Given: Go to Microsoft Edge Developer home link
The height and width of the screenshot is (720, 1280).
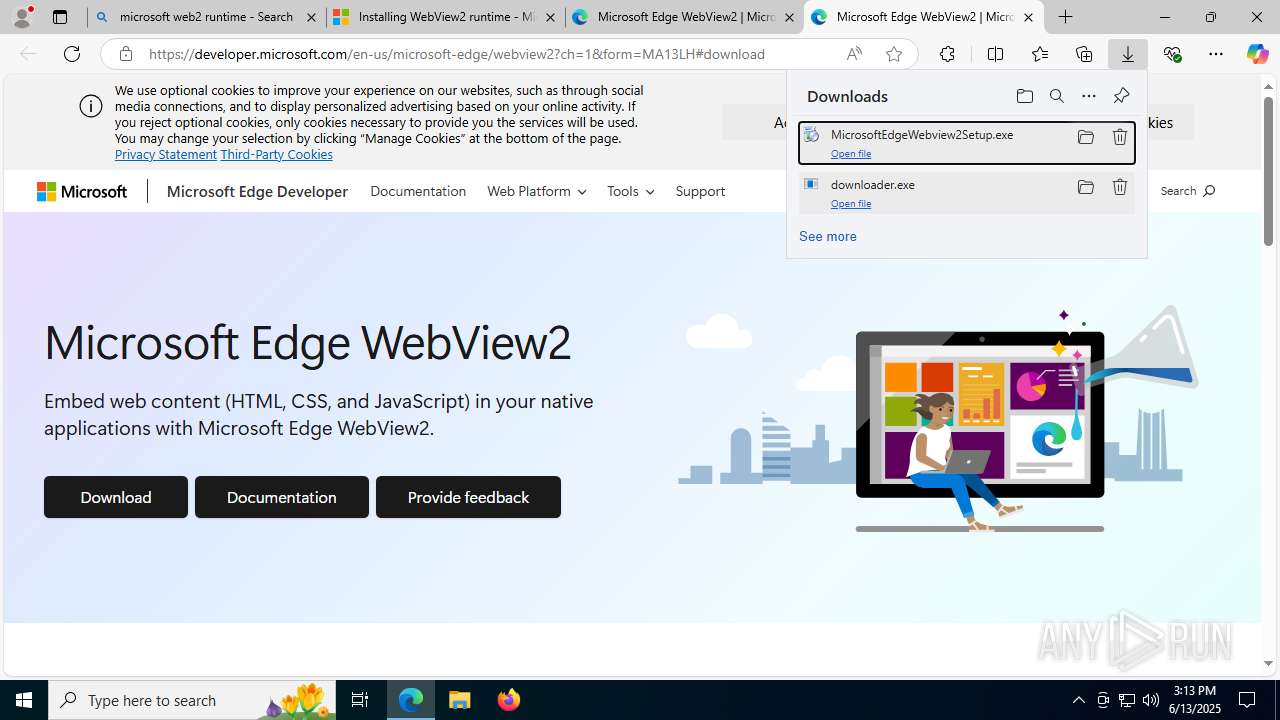Looking at the screenshot, I should (x=257, y=191).
